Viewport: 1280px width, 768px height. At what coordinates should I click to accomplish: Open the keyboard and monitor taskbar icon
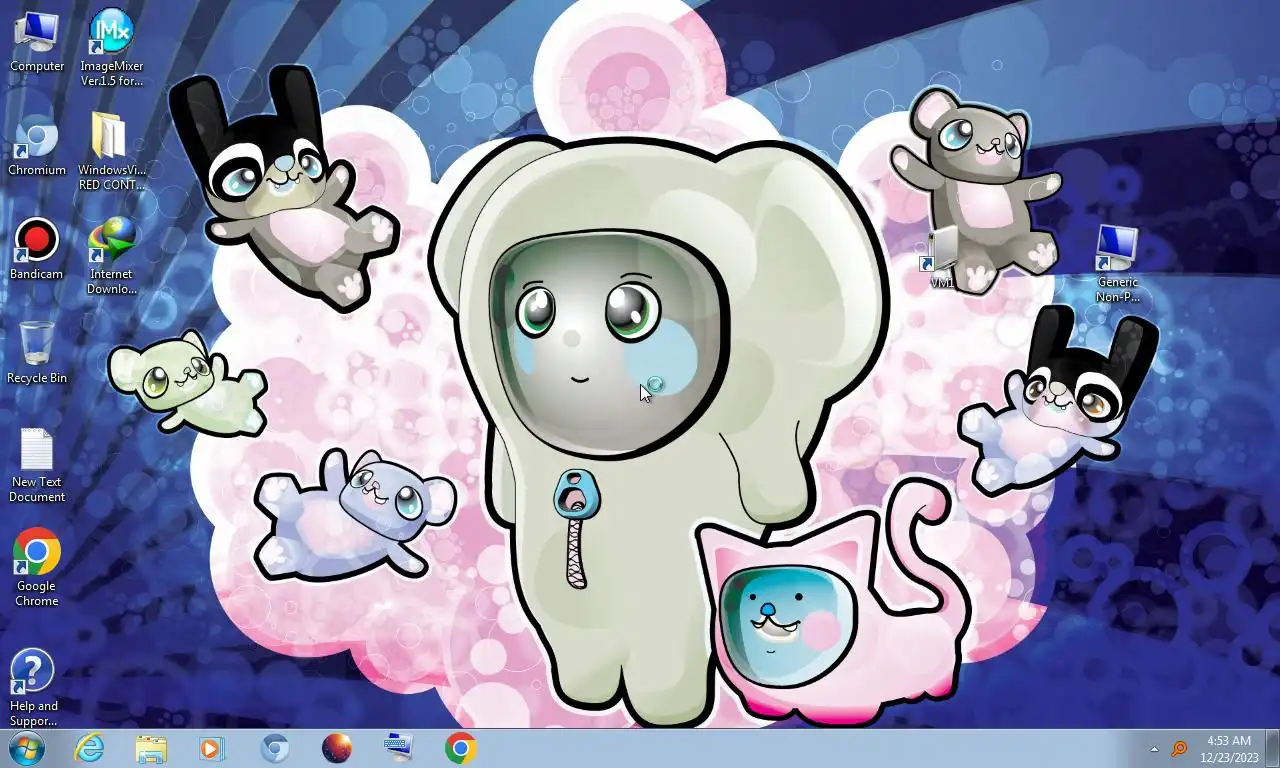[x=398, y=748]
